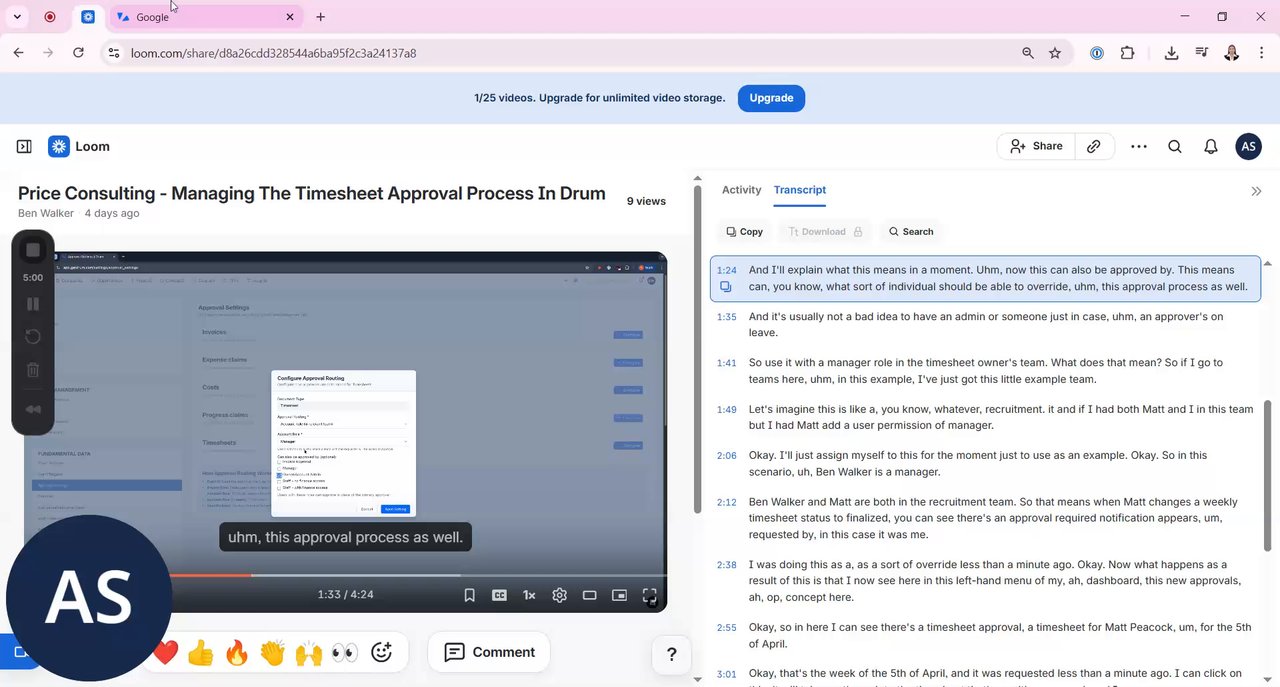Image resolution: width=1280 pixels, height=687 pixels.
Task: Open the three-dot more options menu
Action: [x=1139, y=146]
